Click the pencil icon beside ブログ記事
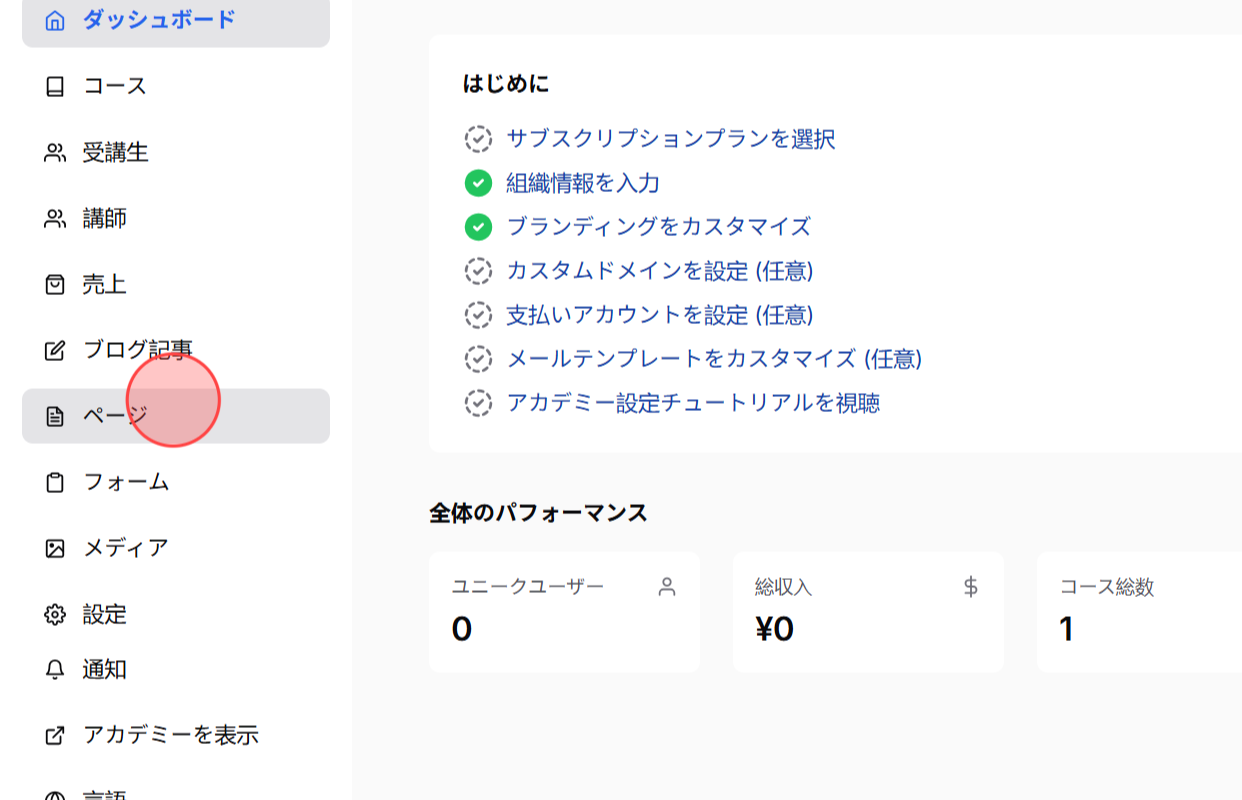This screenshot has width=1242, height=800. [54, 350]
